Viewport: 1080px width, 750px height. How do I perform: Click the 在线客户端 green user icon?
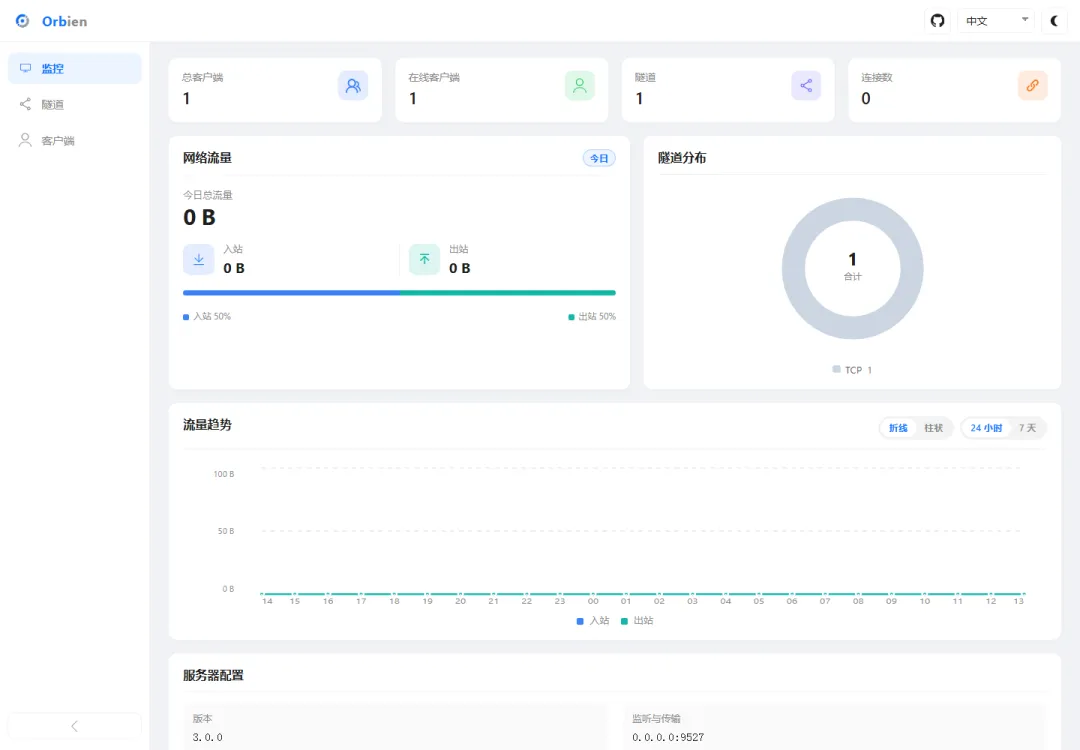click(x=579, y=85)
